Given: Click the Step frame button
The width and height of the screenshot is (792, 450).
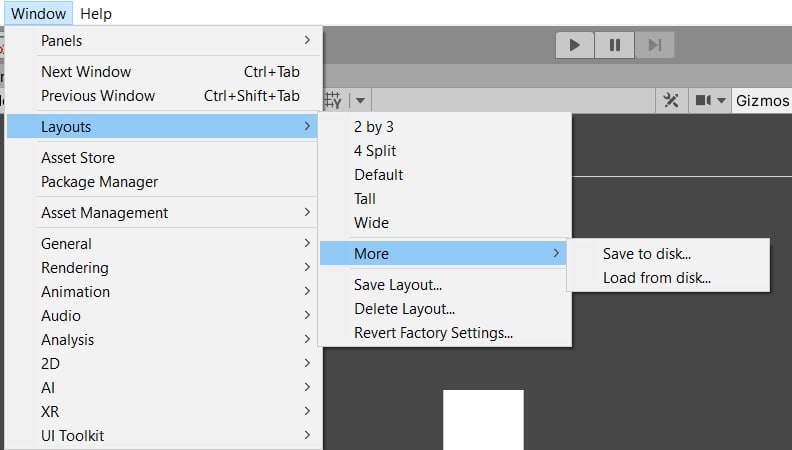Looking at the screenshot, I should tap(655, 45).
